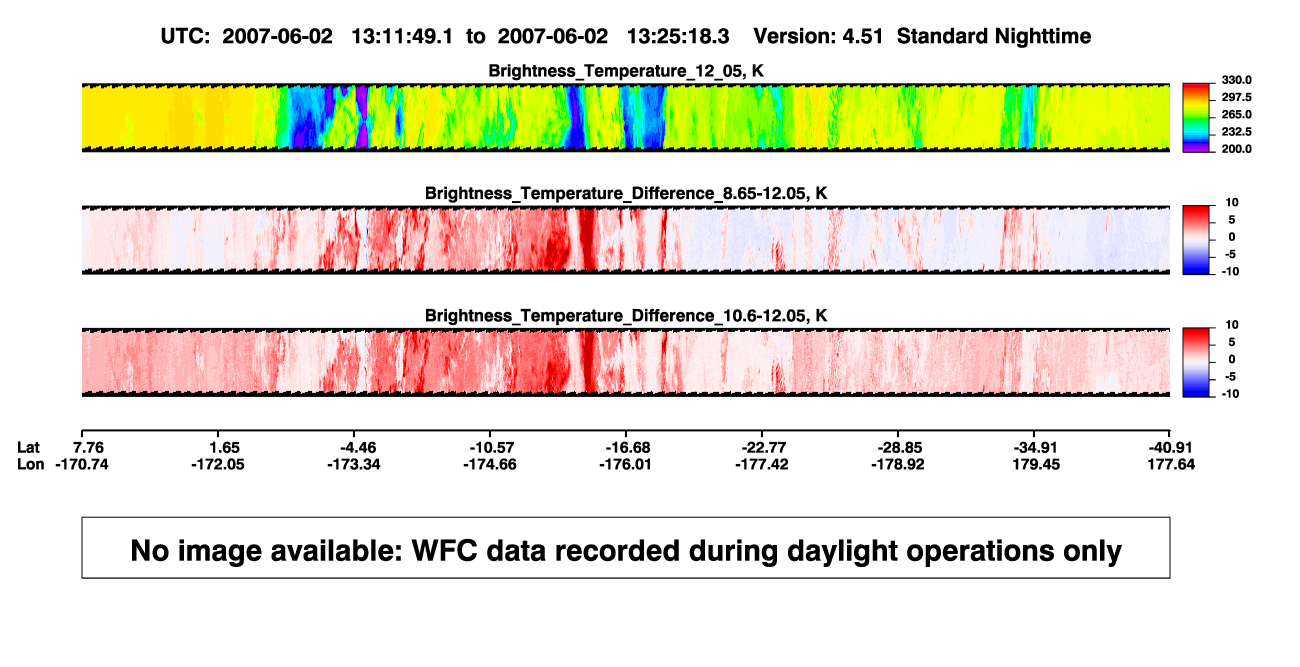
Task: Click longitude value -177.42
Action: [x=761, y=464]
